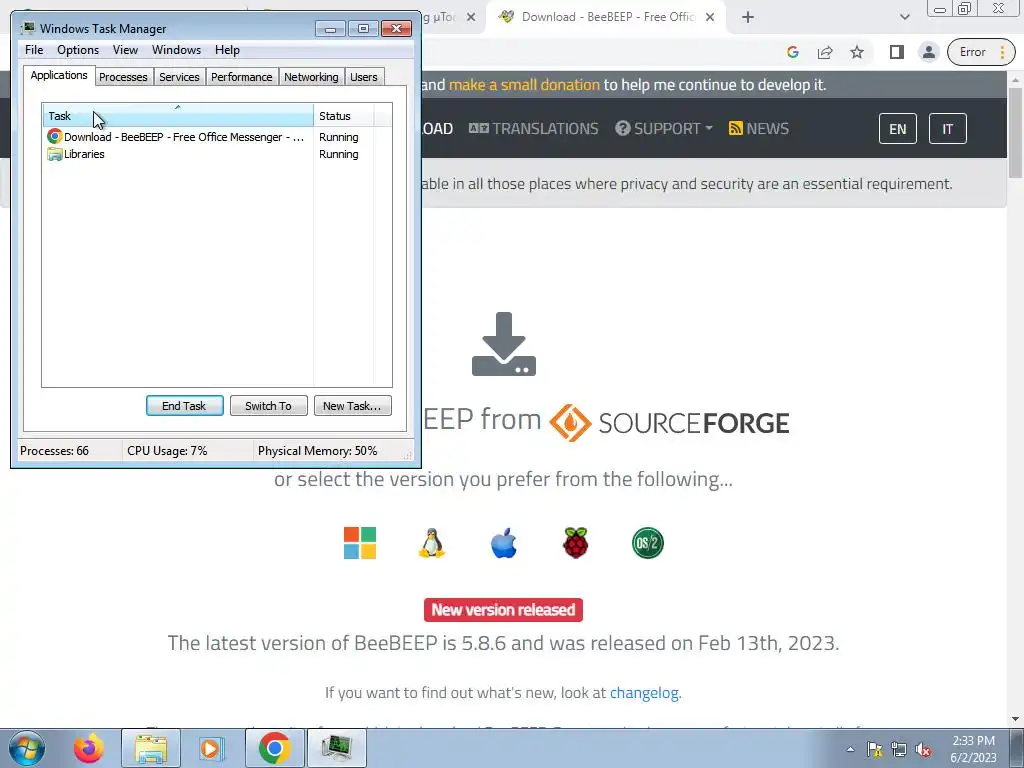Viewport: 1024px width, 768px height.
Task: Switch to the Performance tab
Action: 242,77
